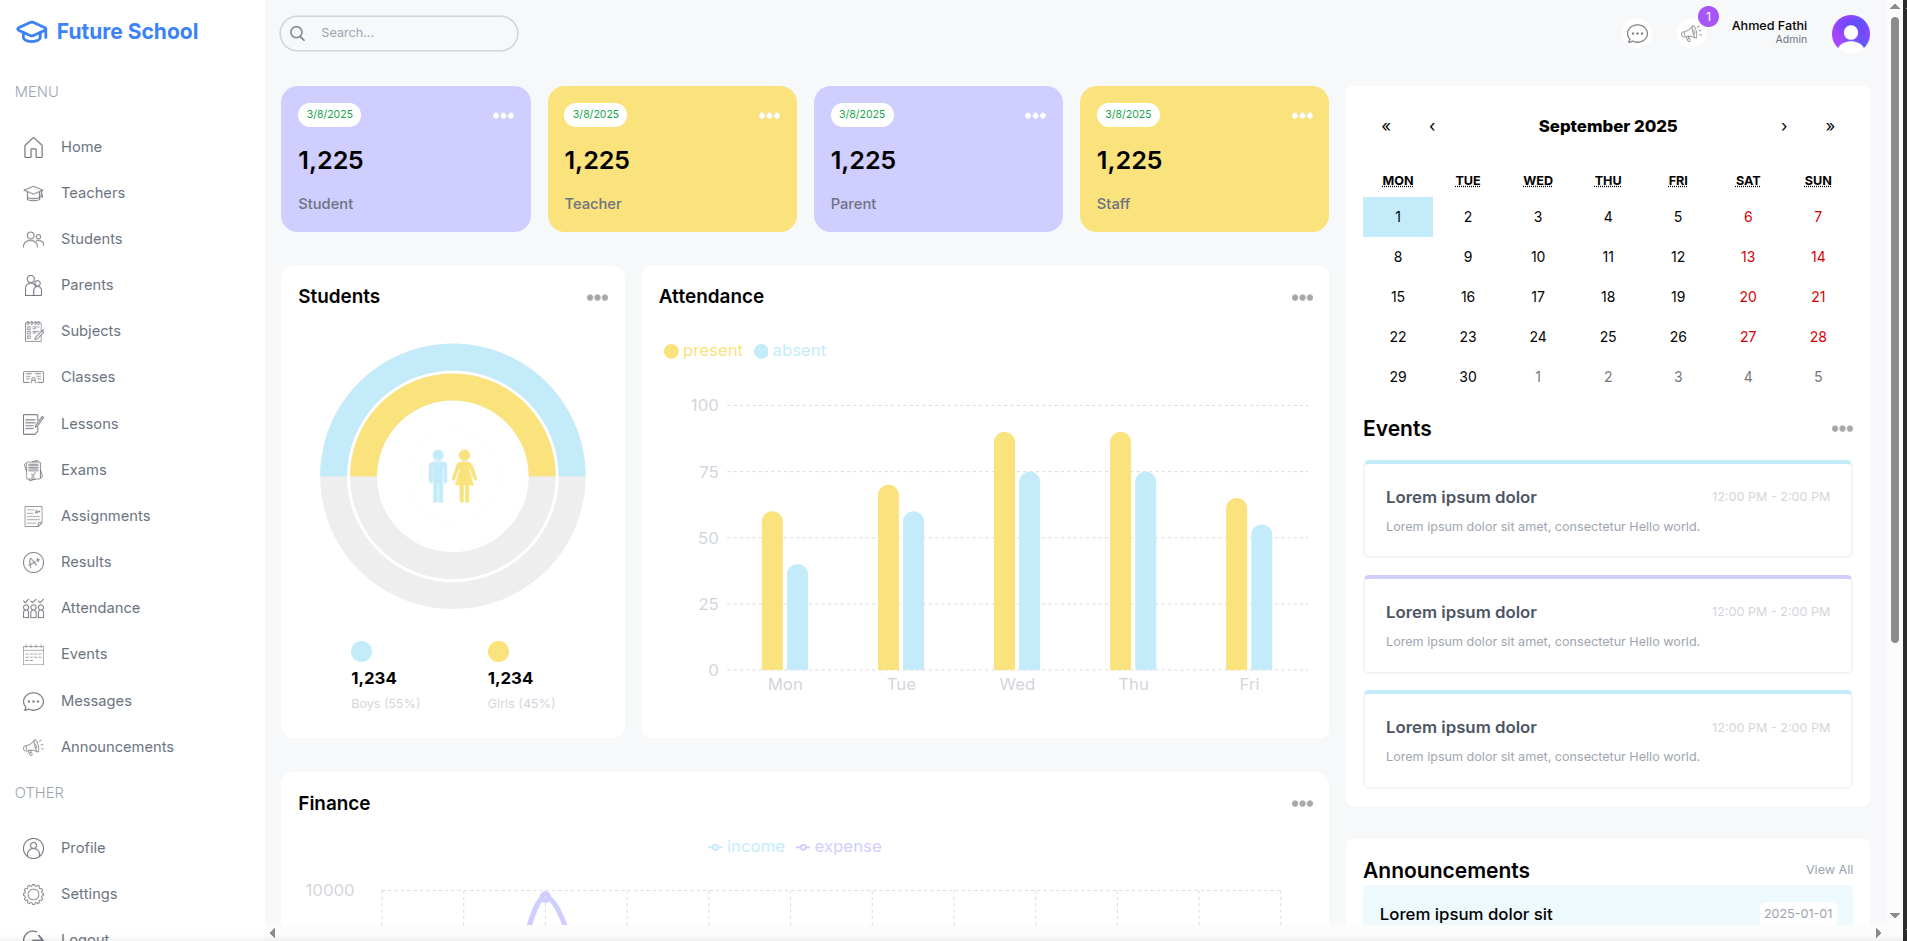Go to next month in calendar
This screenshot has width=1907, height=941.
1783,127
